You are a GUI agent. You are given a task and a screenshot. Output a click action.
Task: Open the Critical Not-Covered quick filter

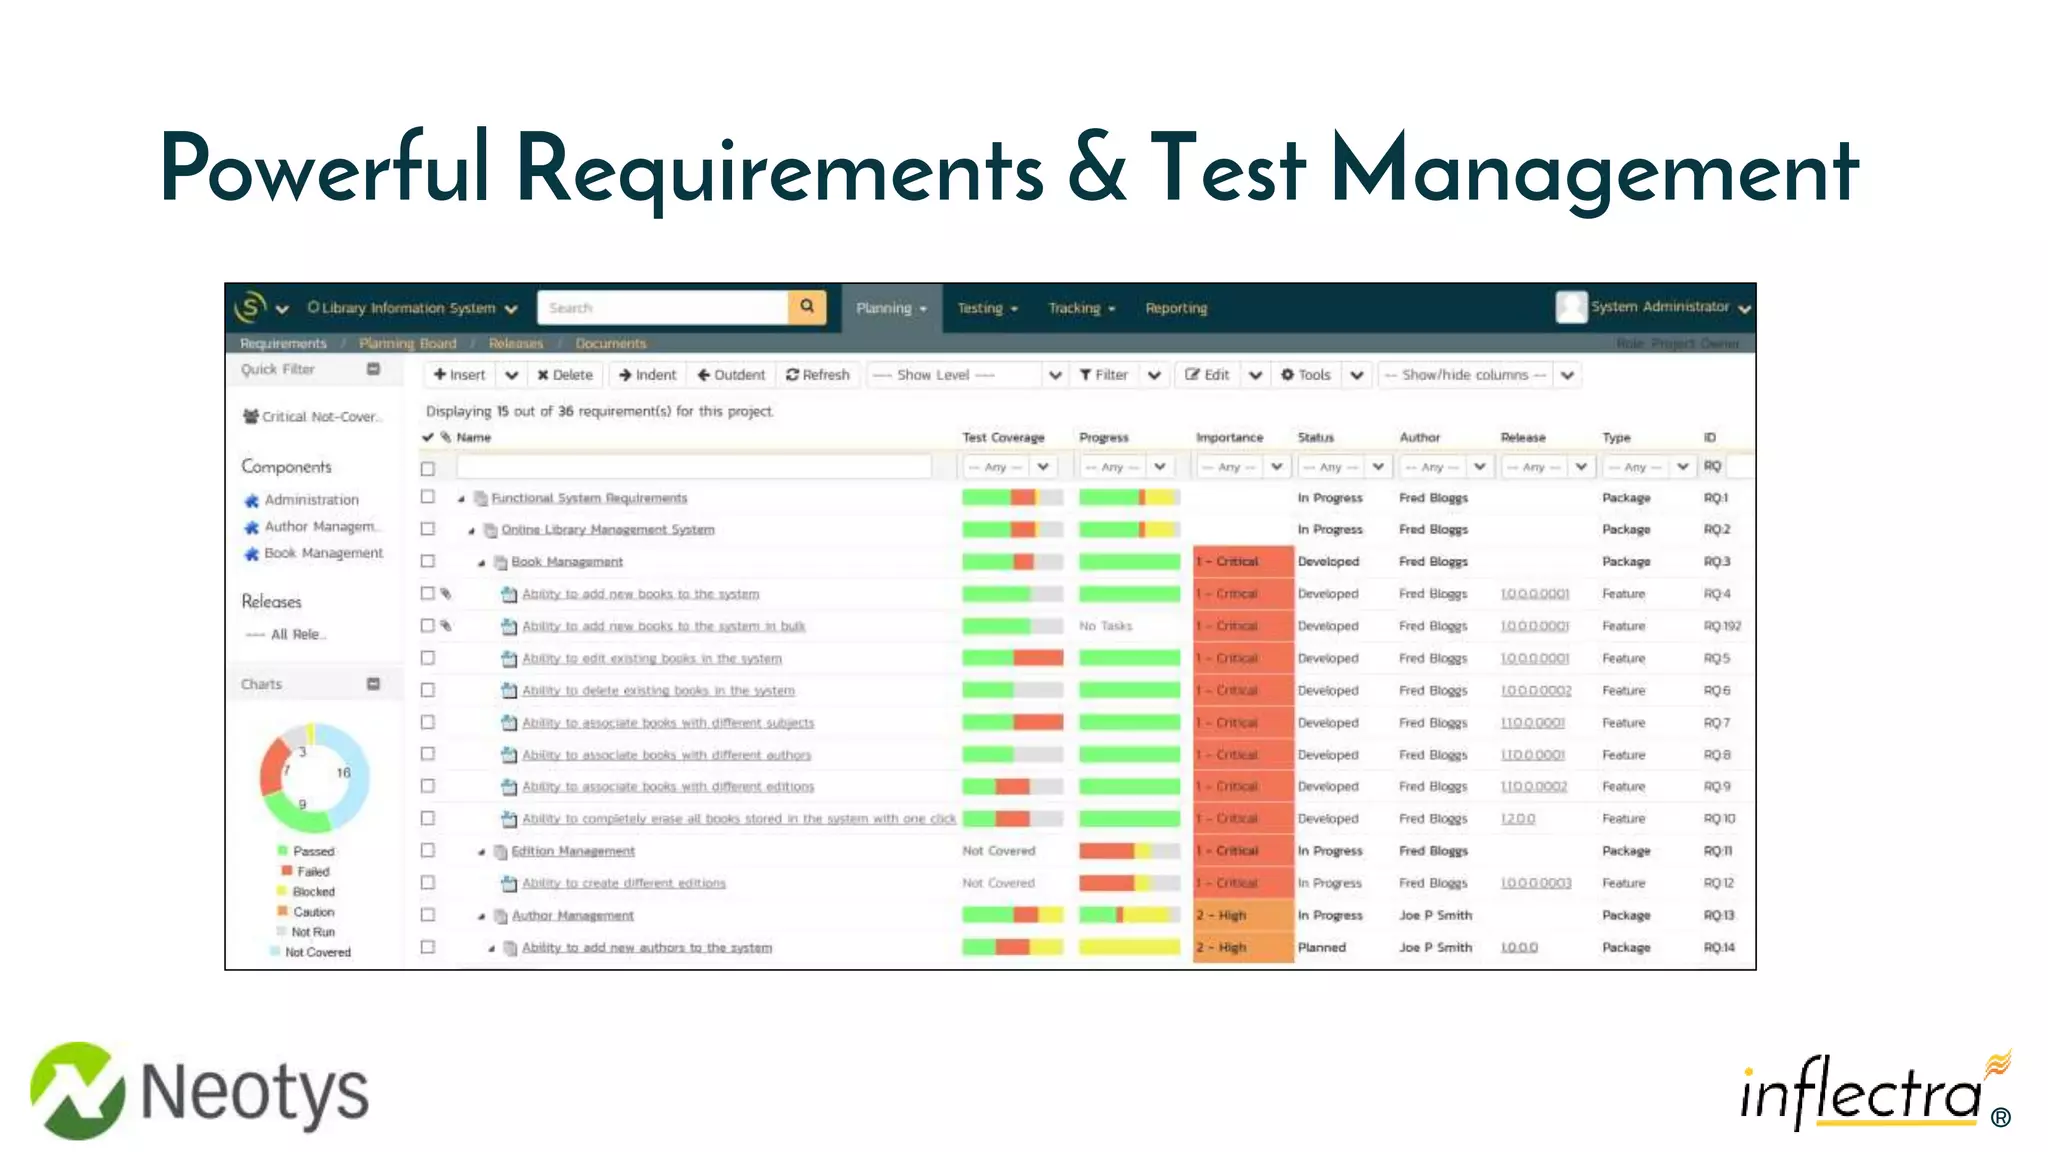click(311, 416)
